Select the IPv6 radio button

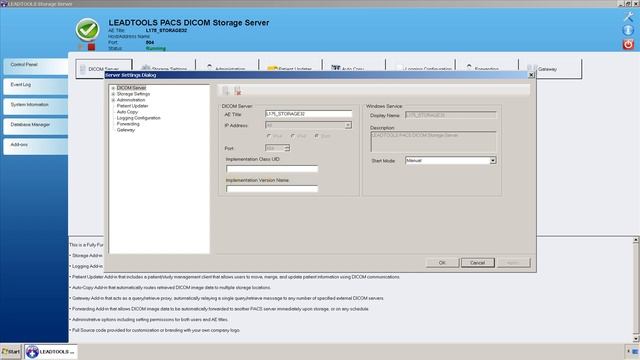pos(293,136)
